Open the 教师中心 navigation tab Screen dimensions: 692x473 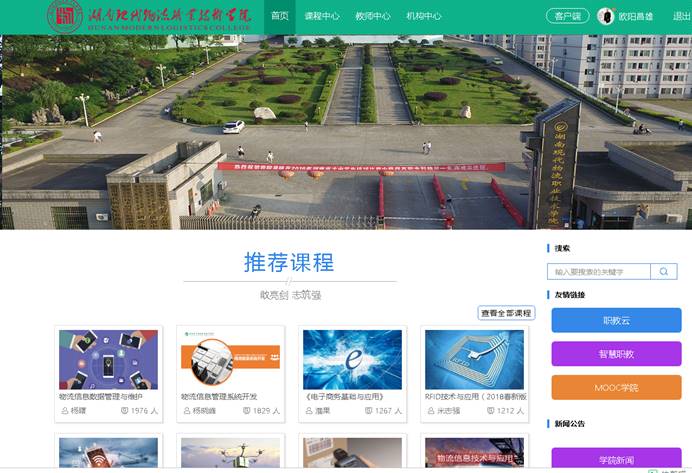(373, 16)
